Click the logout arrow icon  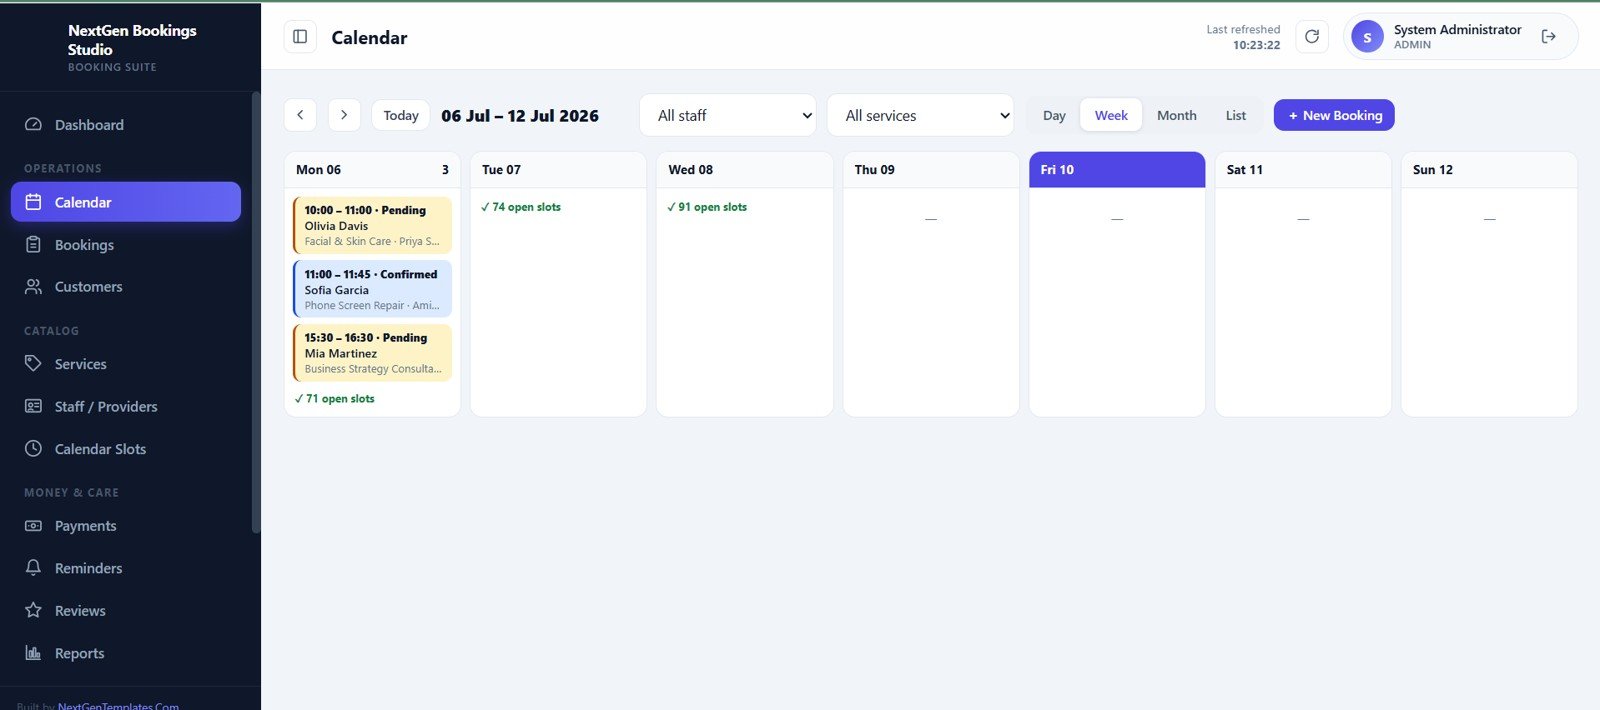(x=1549, y=37)
